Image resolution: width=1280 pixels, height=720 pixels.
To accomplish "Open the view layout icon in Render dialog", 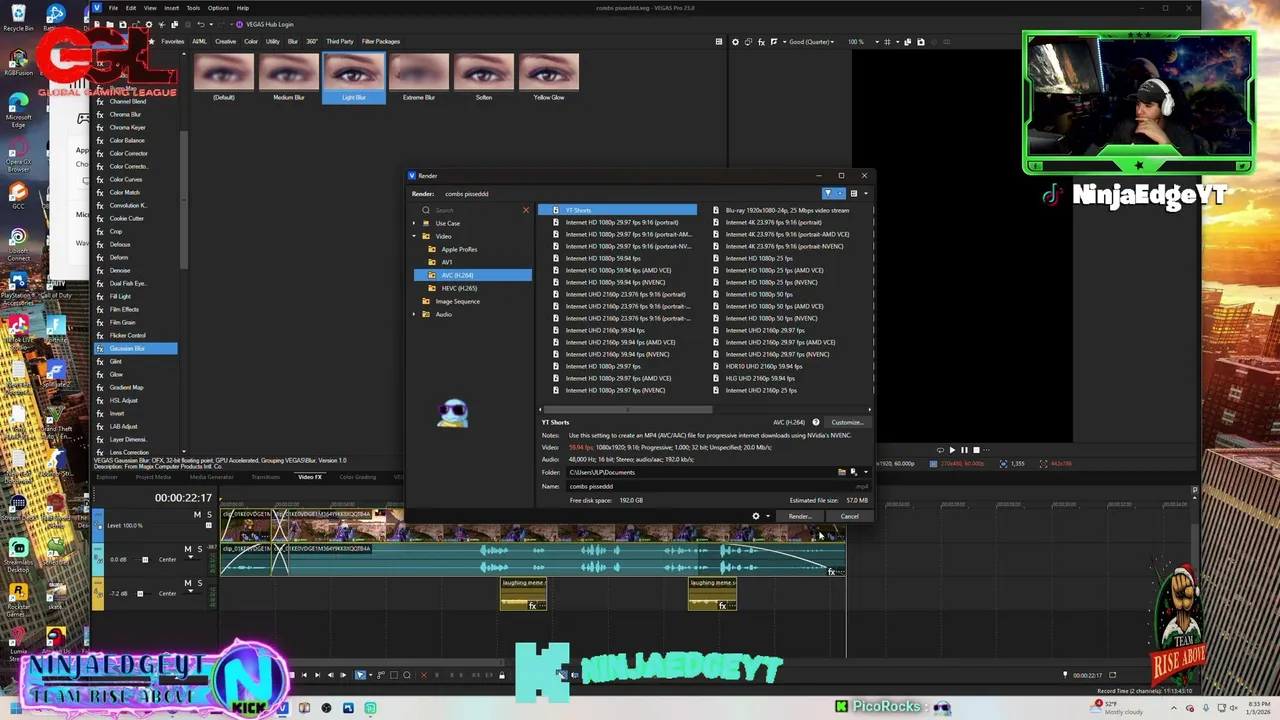I will click(853, 193).
